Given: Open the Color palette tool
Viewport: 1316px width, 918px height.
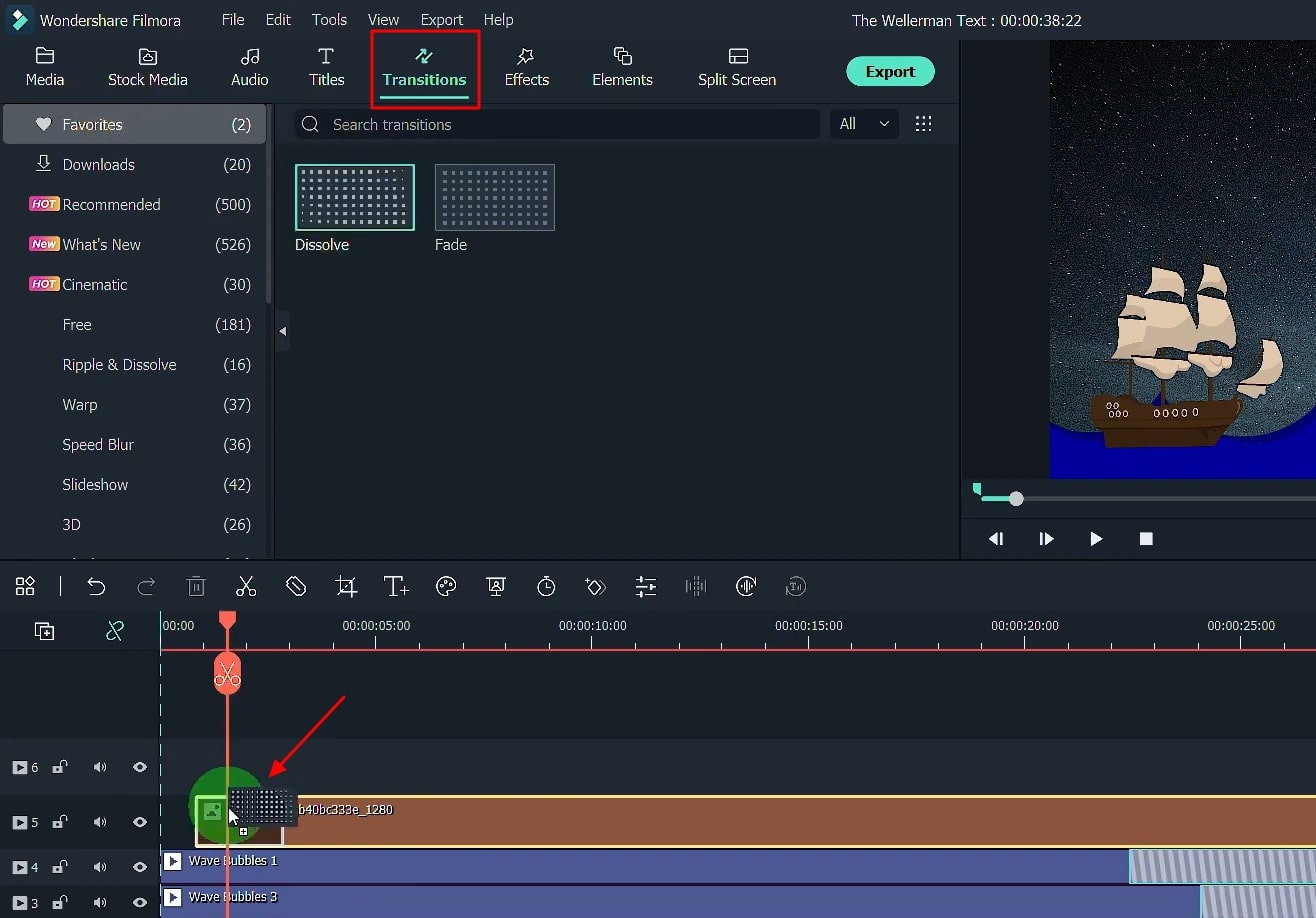Looking at the screenshot, I should coord(446,586).
